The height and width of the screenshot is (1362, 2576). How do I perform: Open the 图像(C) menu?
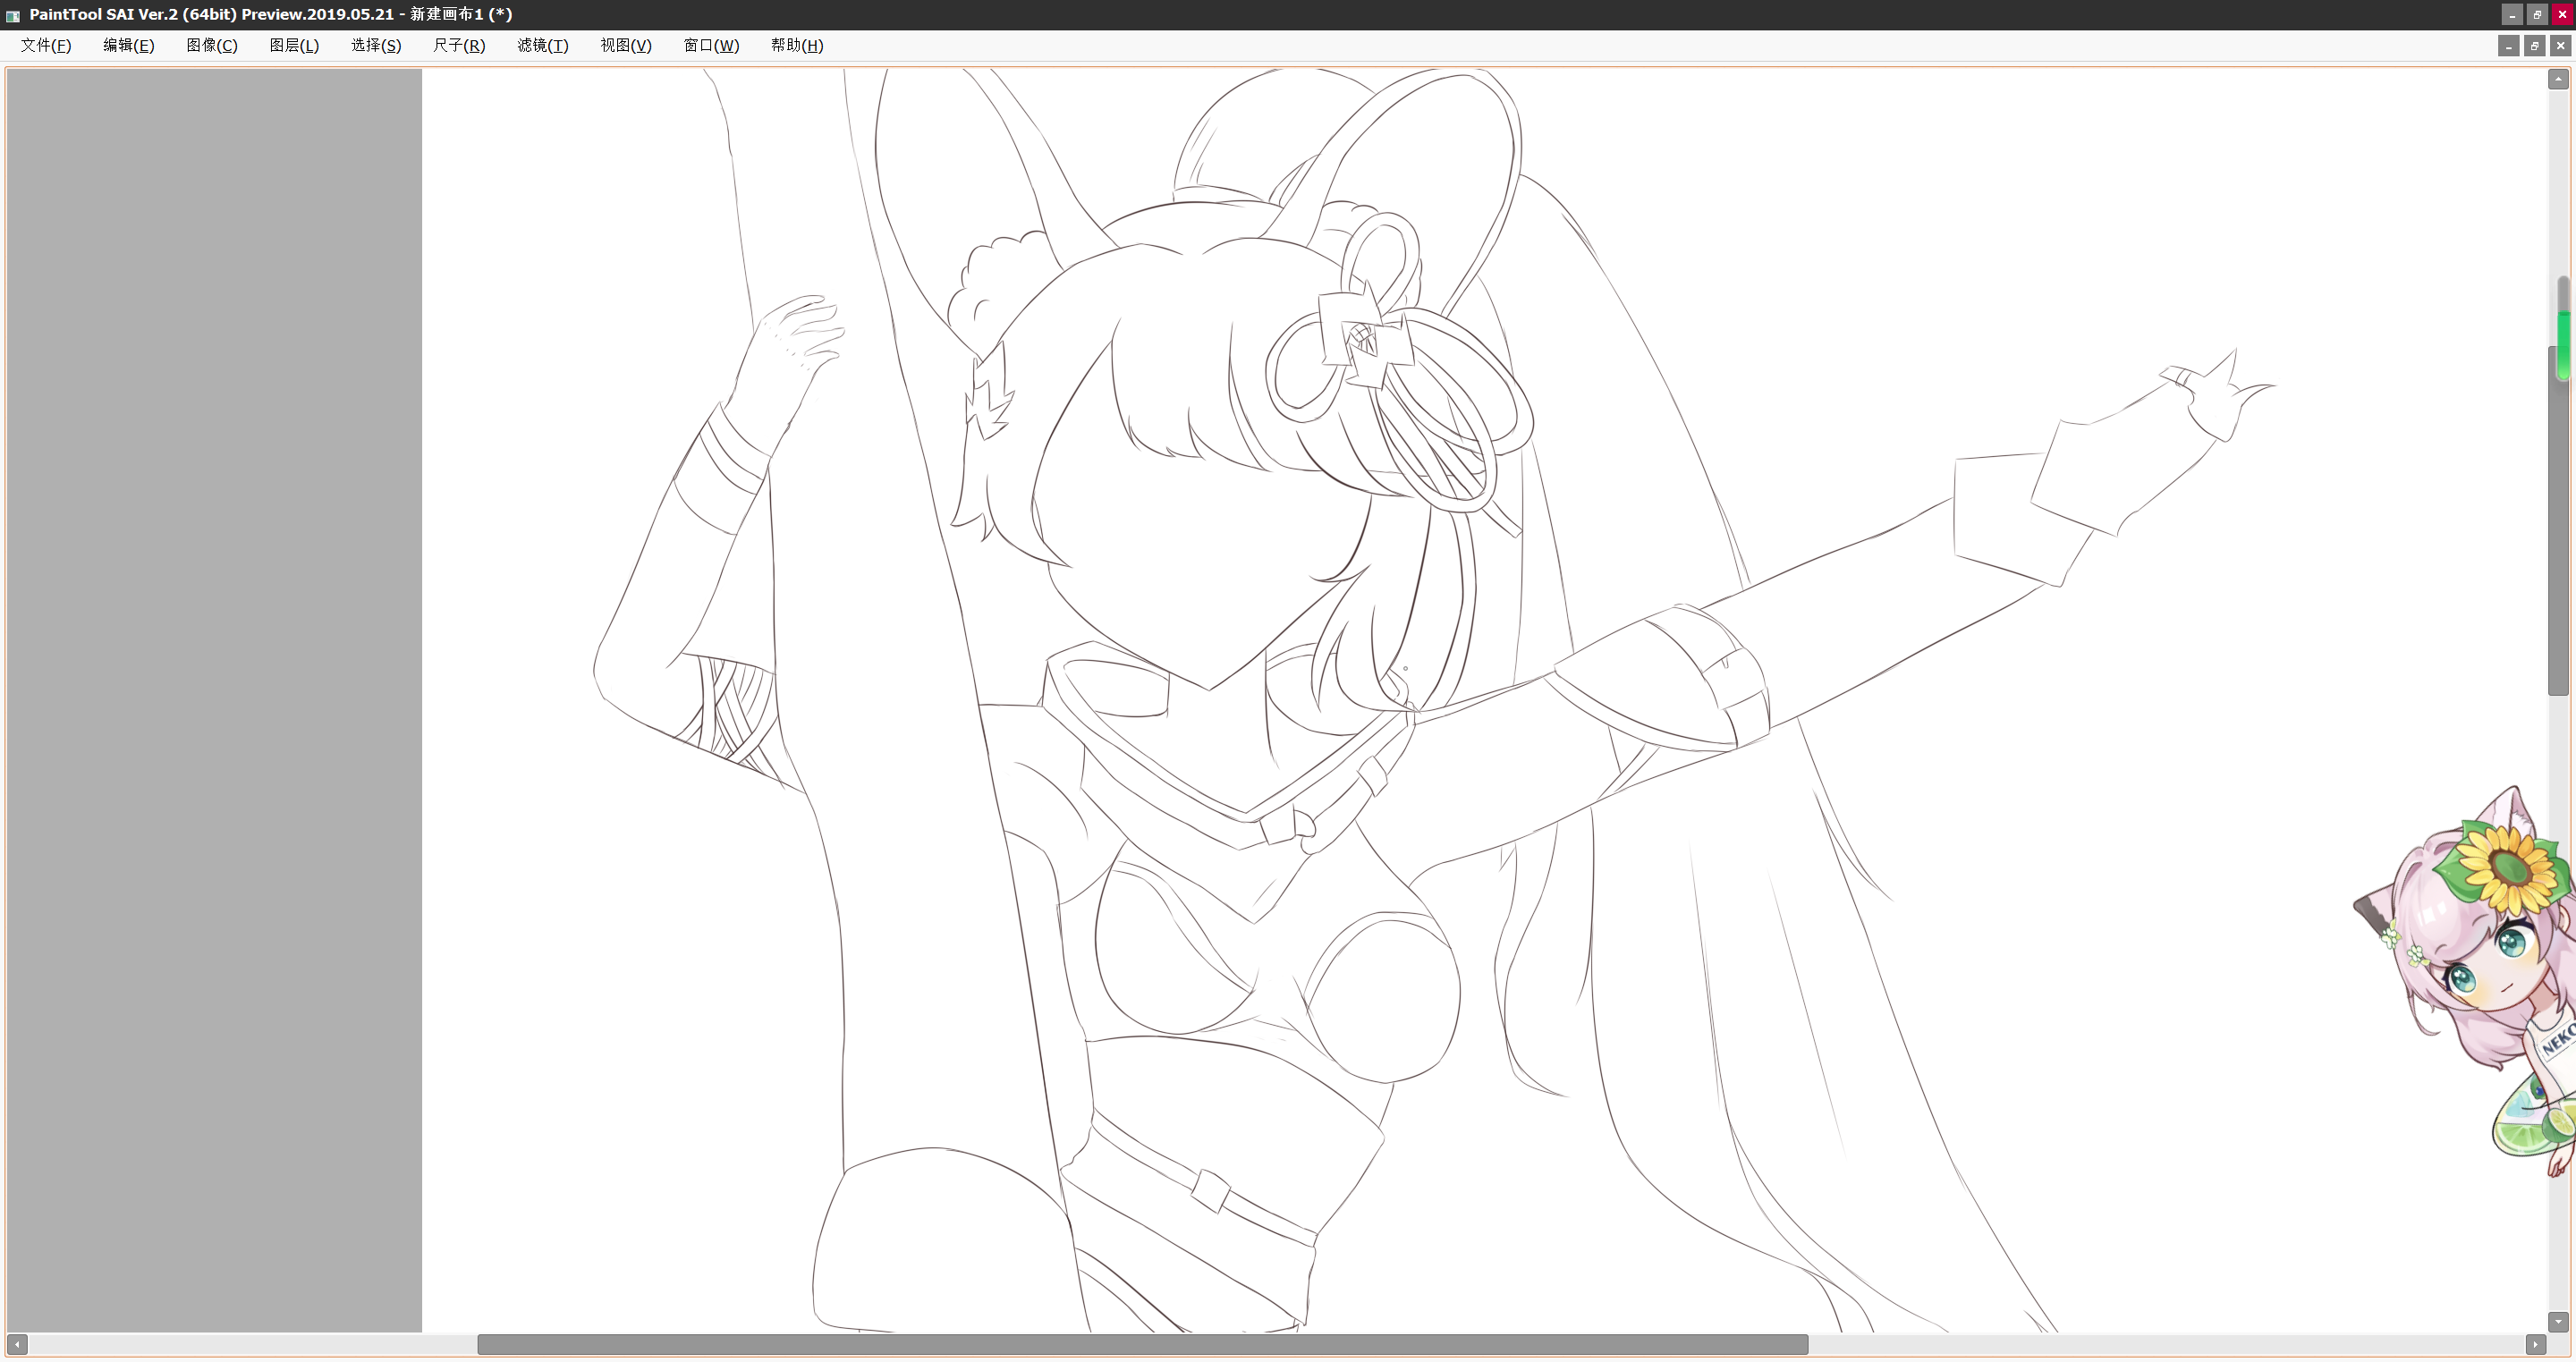click(x=212, y=45)
